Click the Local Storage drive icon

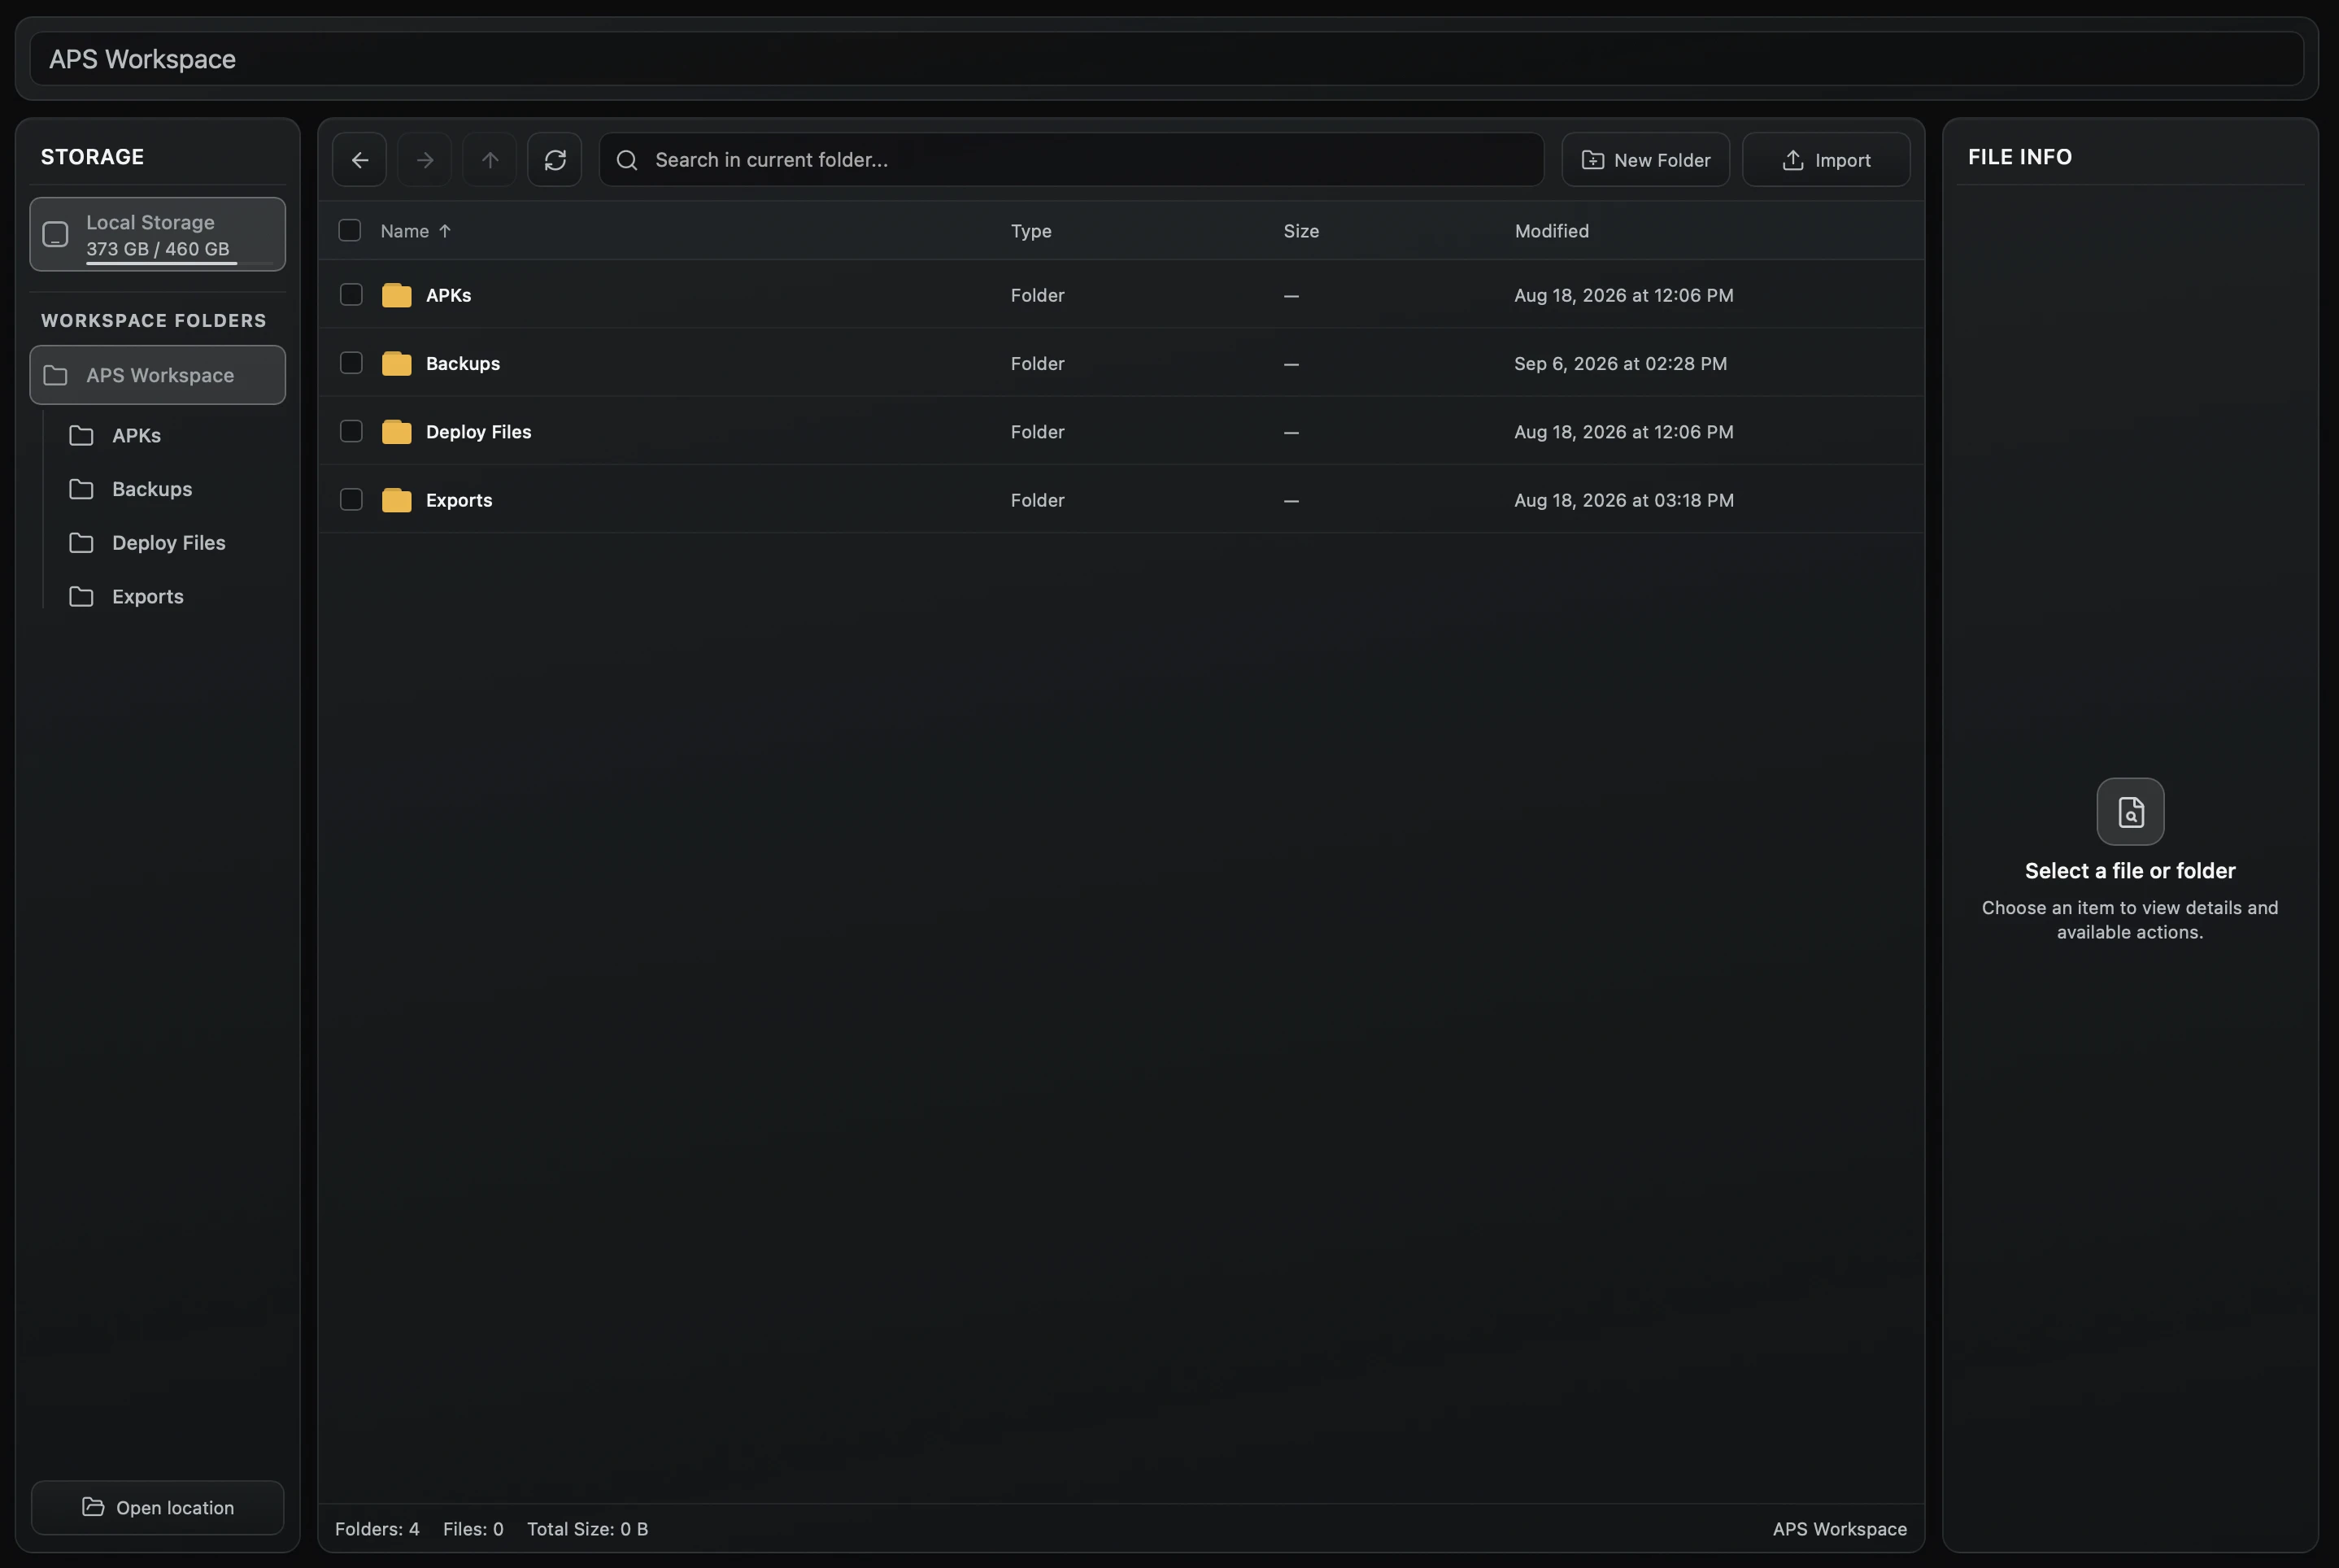pos(56,234)
